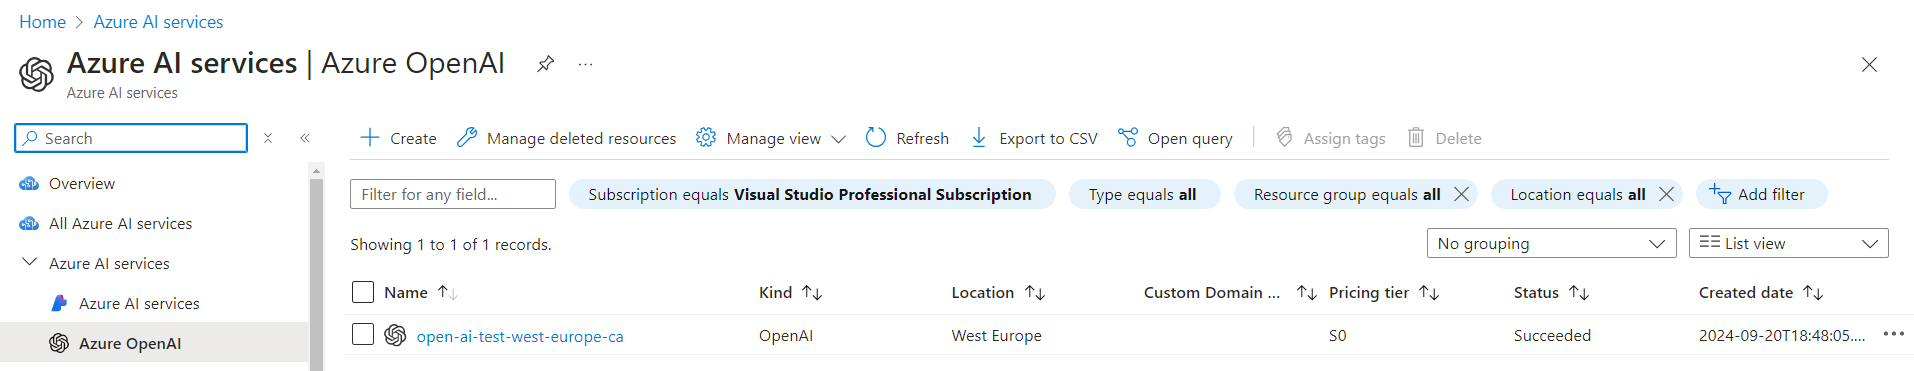Add a new filter
Image resolution: width=1914 pixels, height=371 pixels.
(x=1761, y=194)
